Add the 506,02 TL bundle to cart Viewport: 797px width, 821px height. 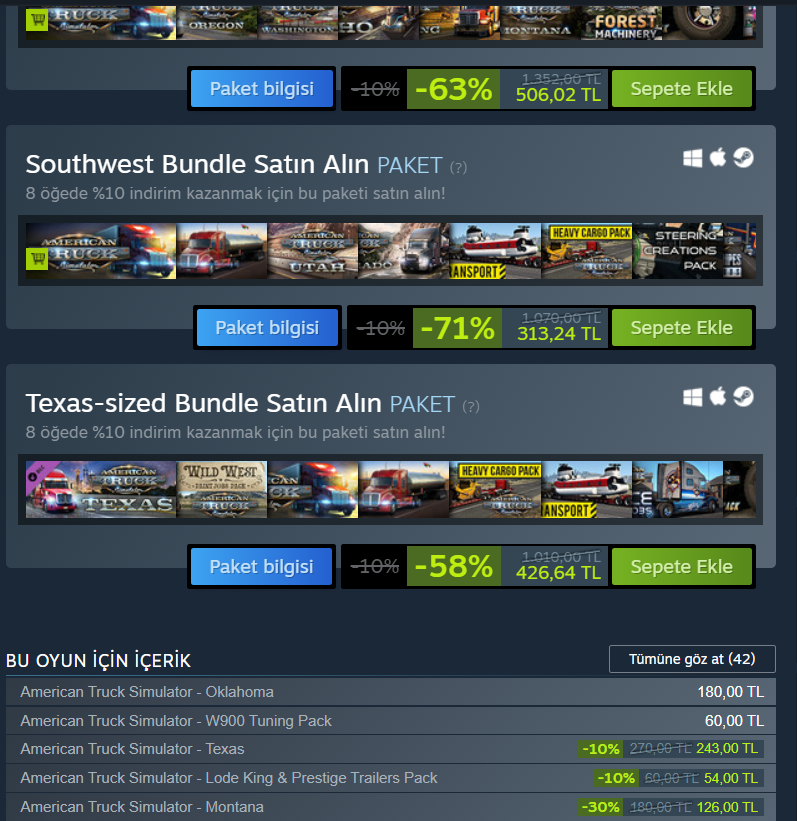pos(681,88)
